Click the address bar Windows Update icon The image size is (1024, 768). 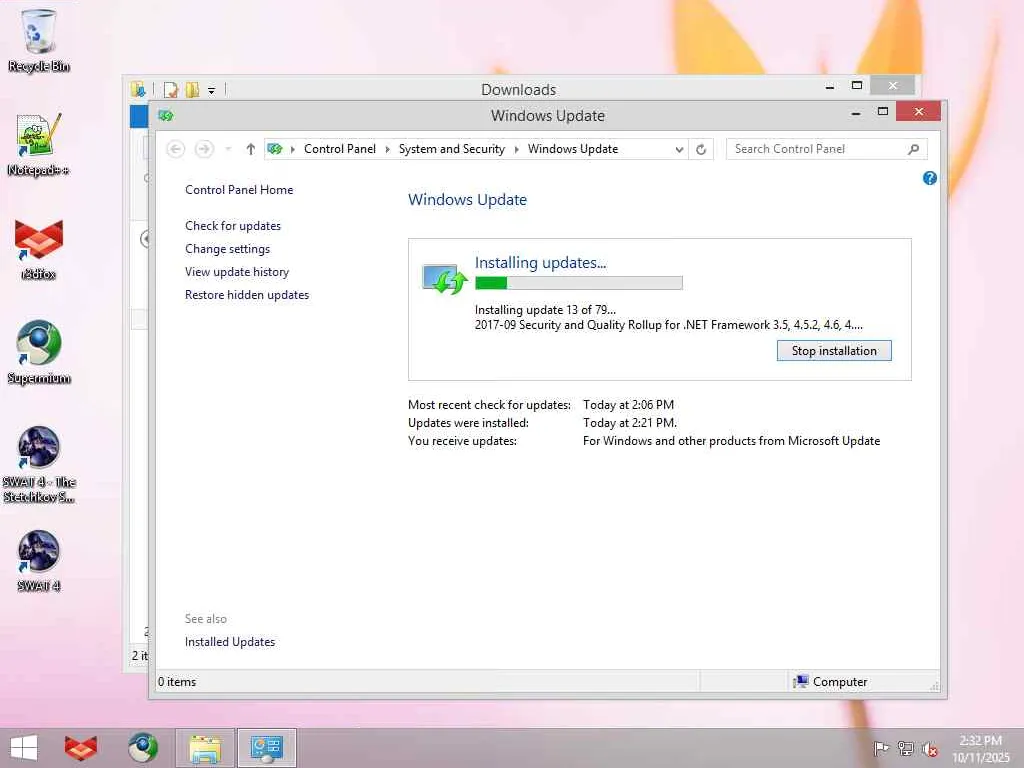click(x=275, y=150)
